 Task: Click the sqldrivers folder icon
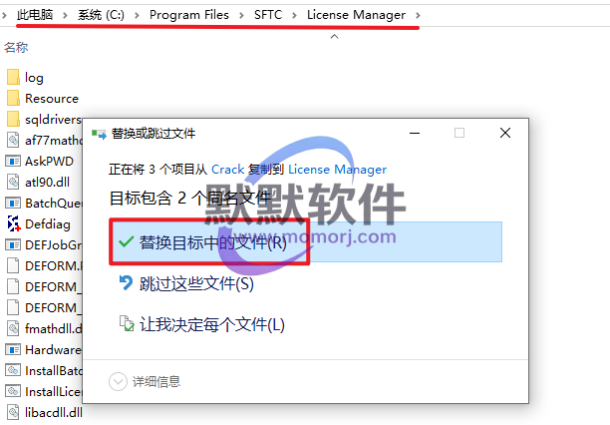(13, 119)
